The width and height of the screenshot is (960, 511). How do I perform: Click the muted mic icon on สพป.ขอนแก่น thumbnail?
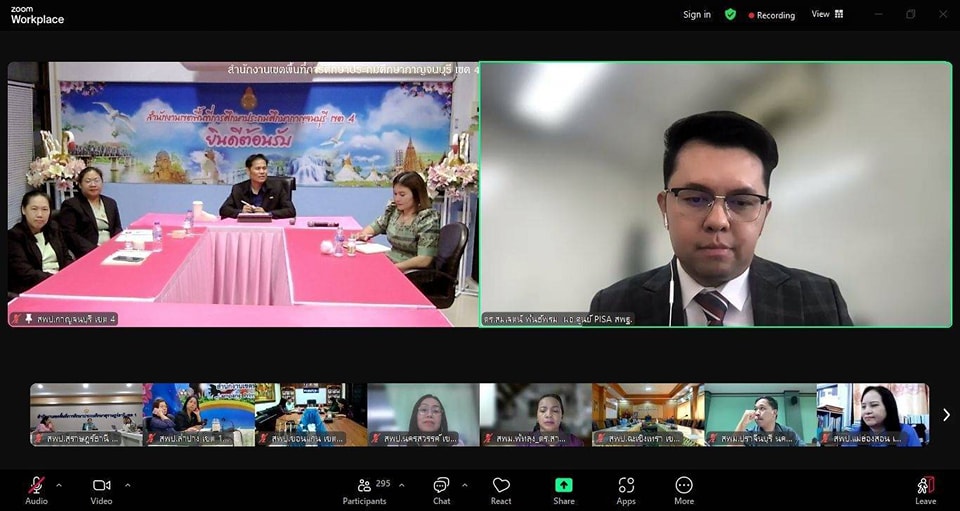point(263,438)
